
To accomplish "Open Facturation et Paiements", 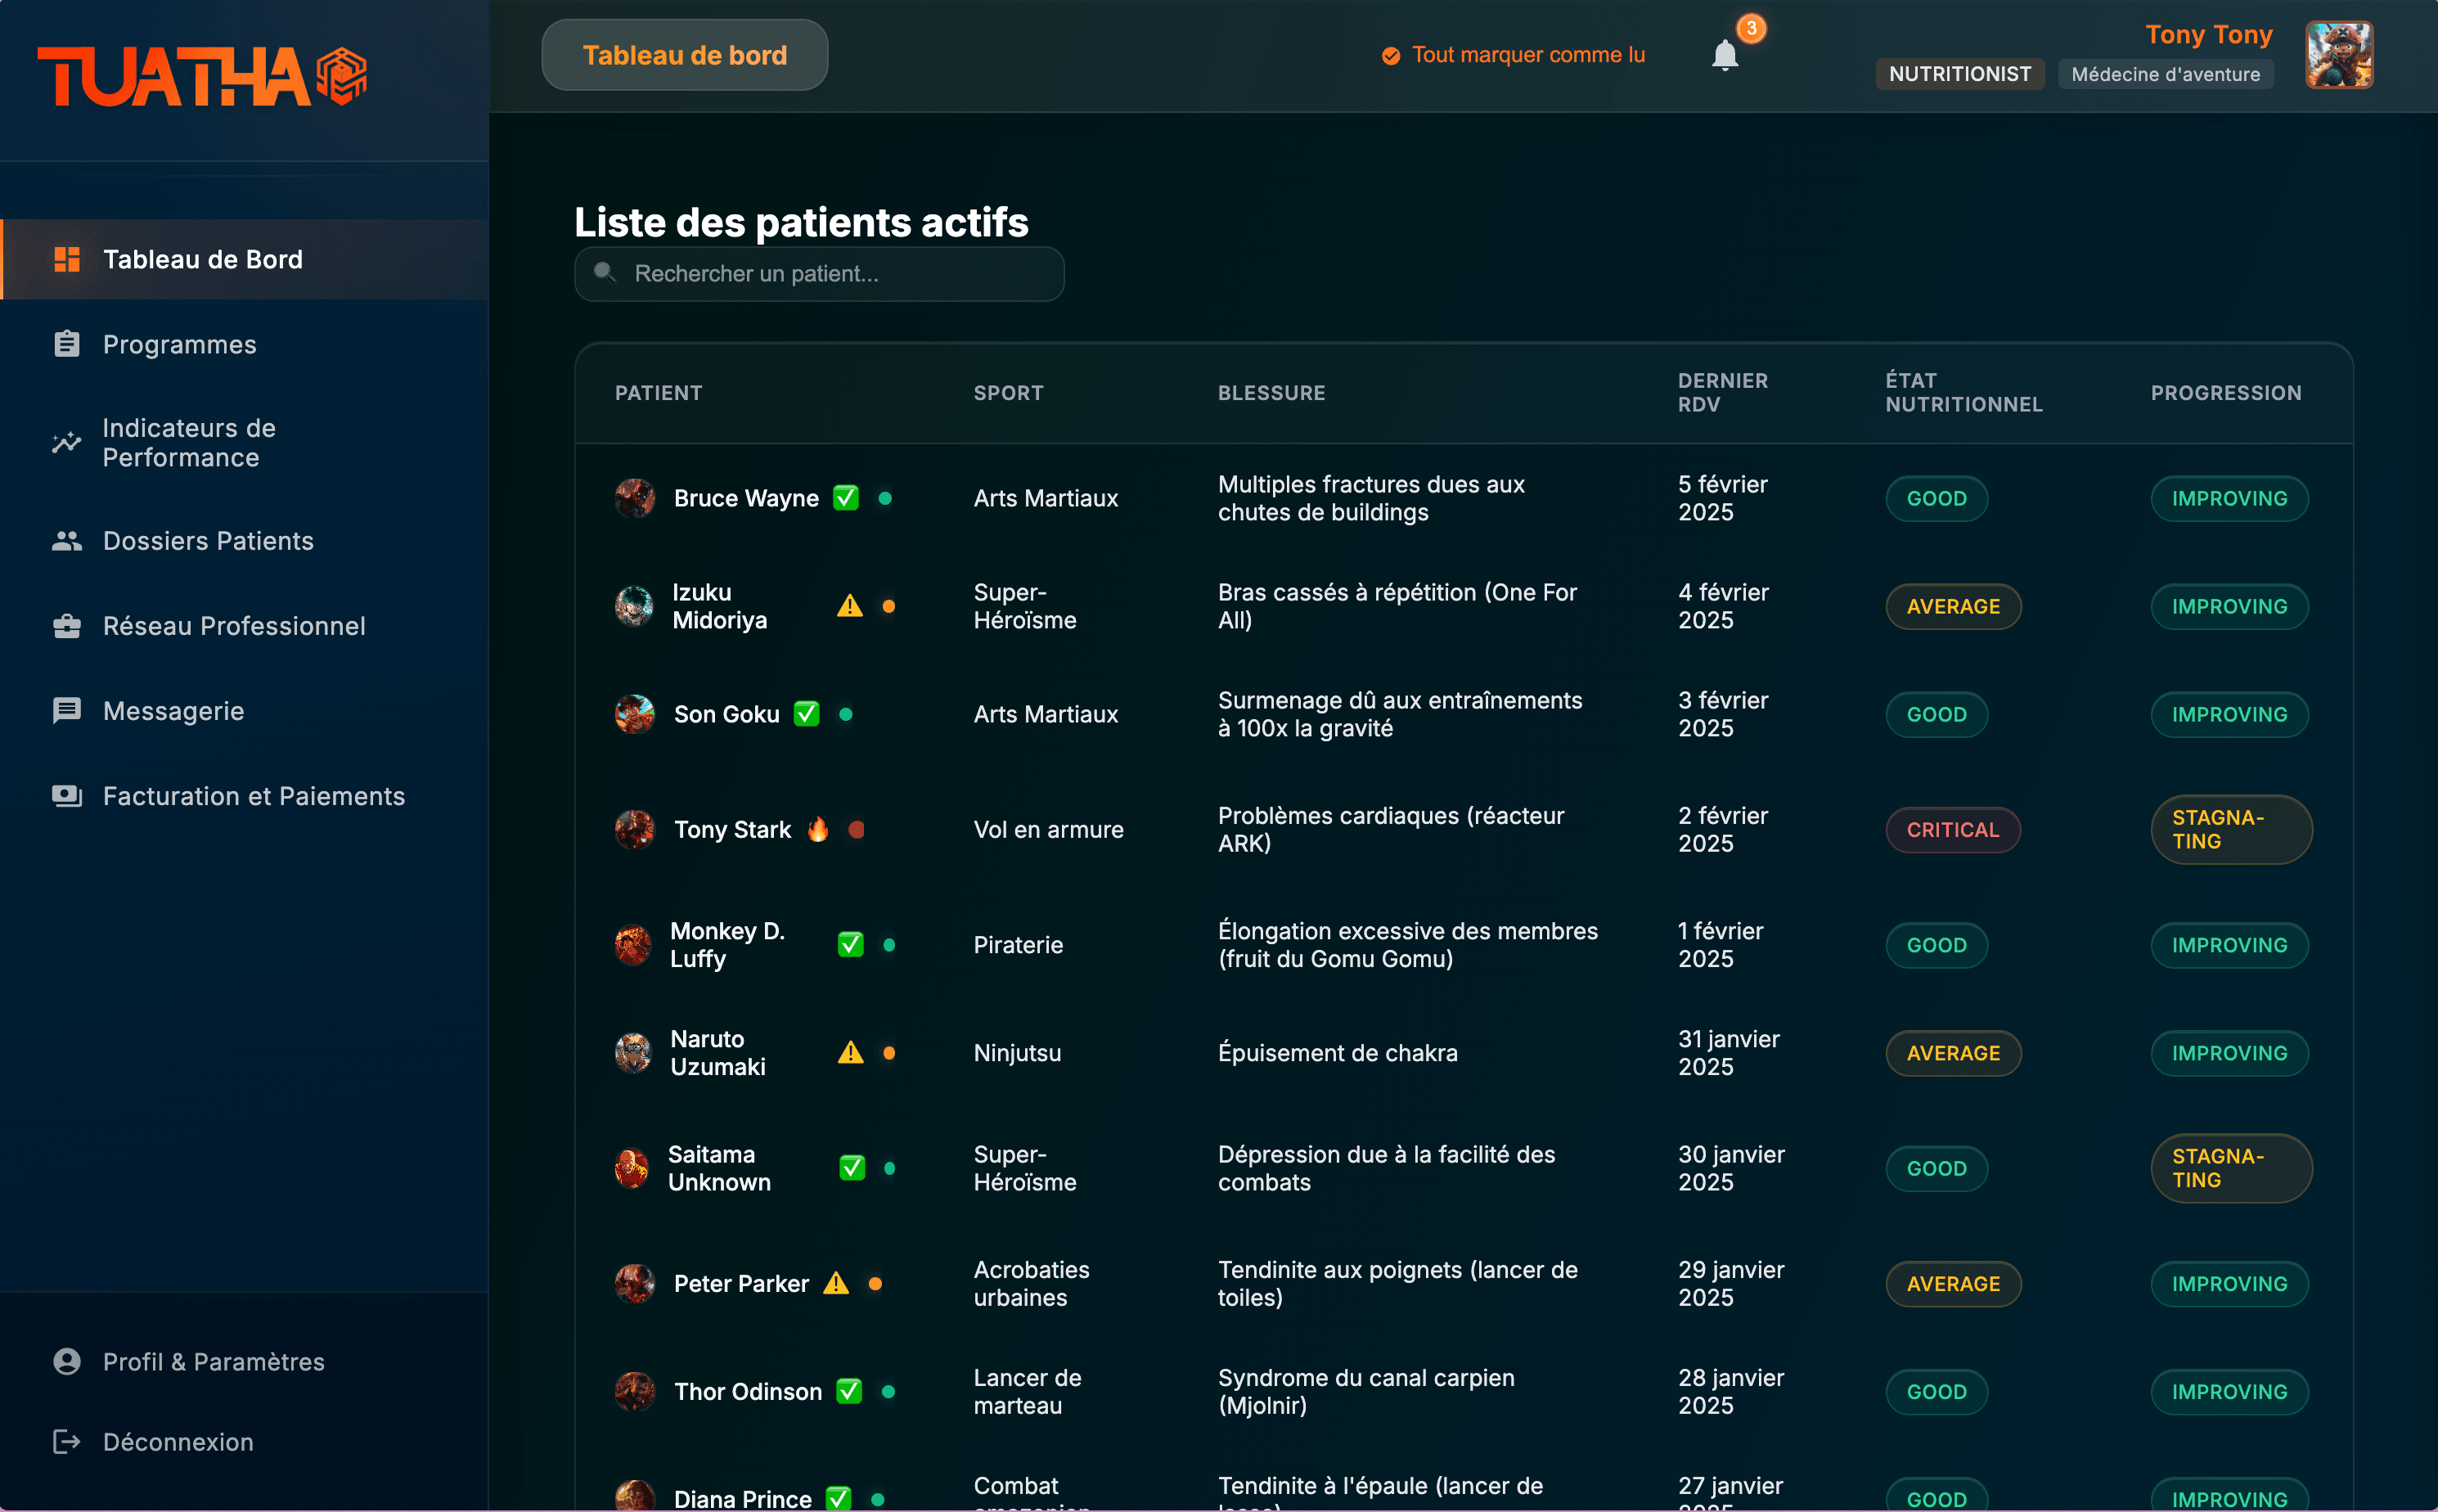I will [244, 796].
